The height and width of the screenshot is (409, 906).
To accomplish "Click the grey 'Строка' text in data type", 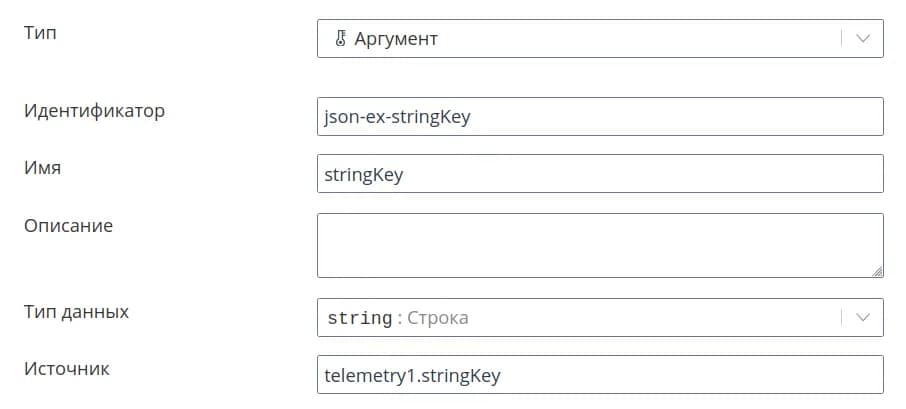I will pyautogui.click(x=437, y=318).
